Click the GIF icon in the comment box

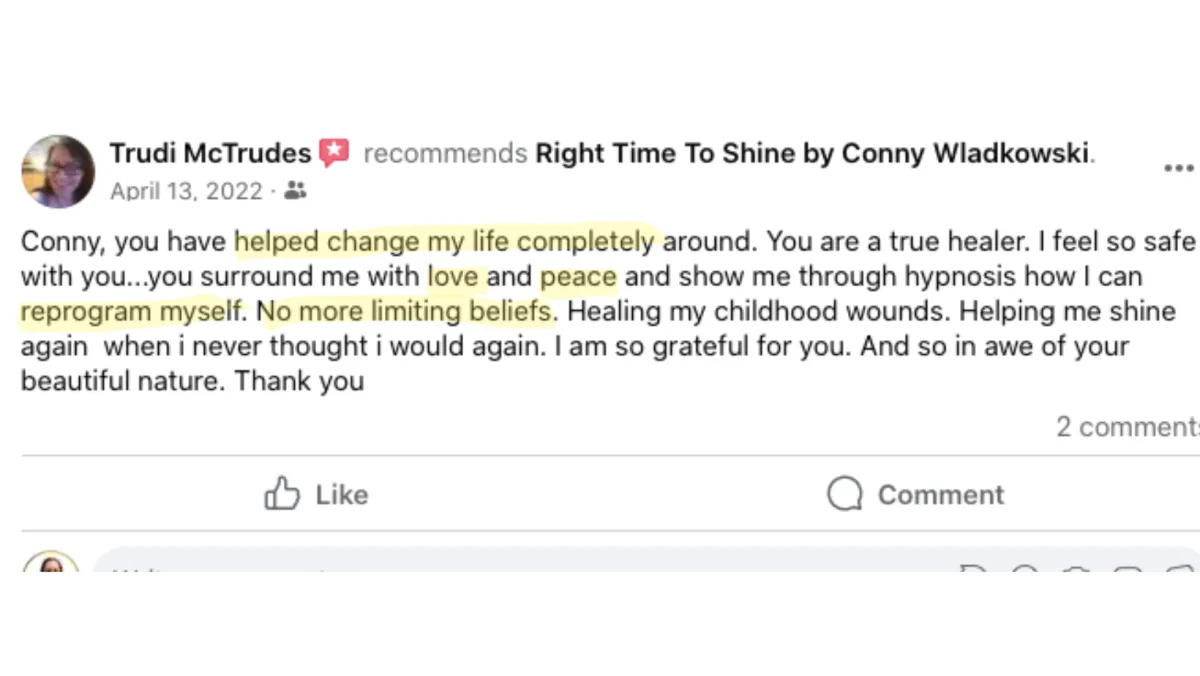tap(1127, 570)
